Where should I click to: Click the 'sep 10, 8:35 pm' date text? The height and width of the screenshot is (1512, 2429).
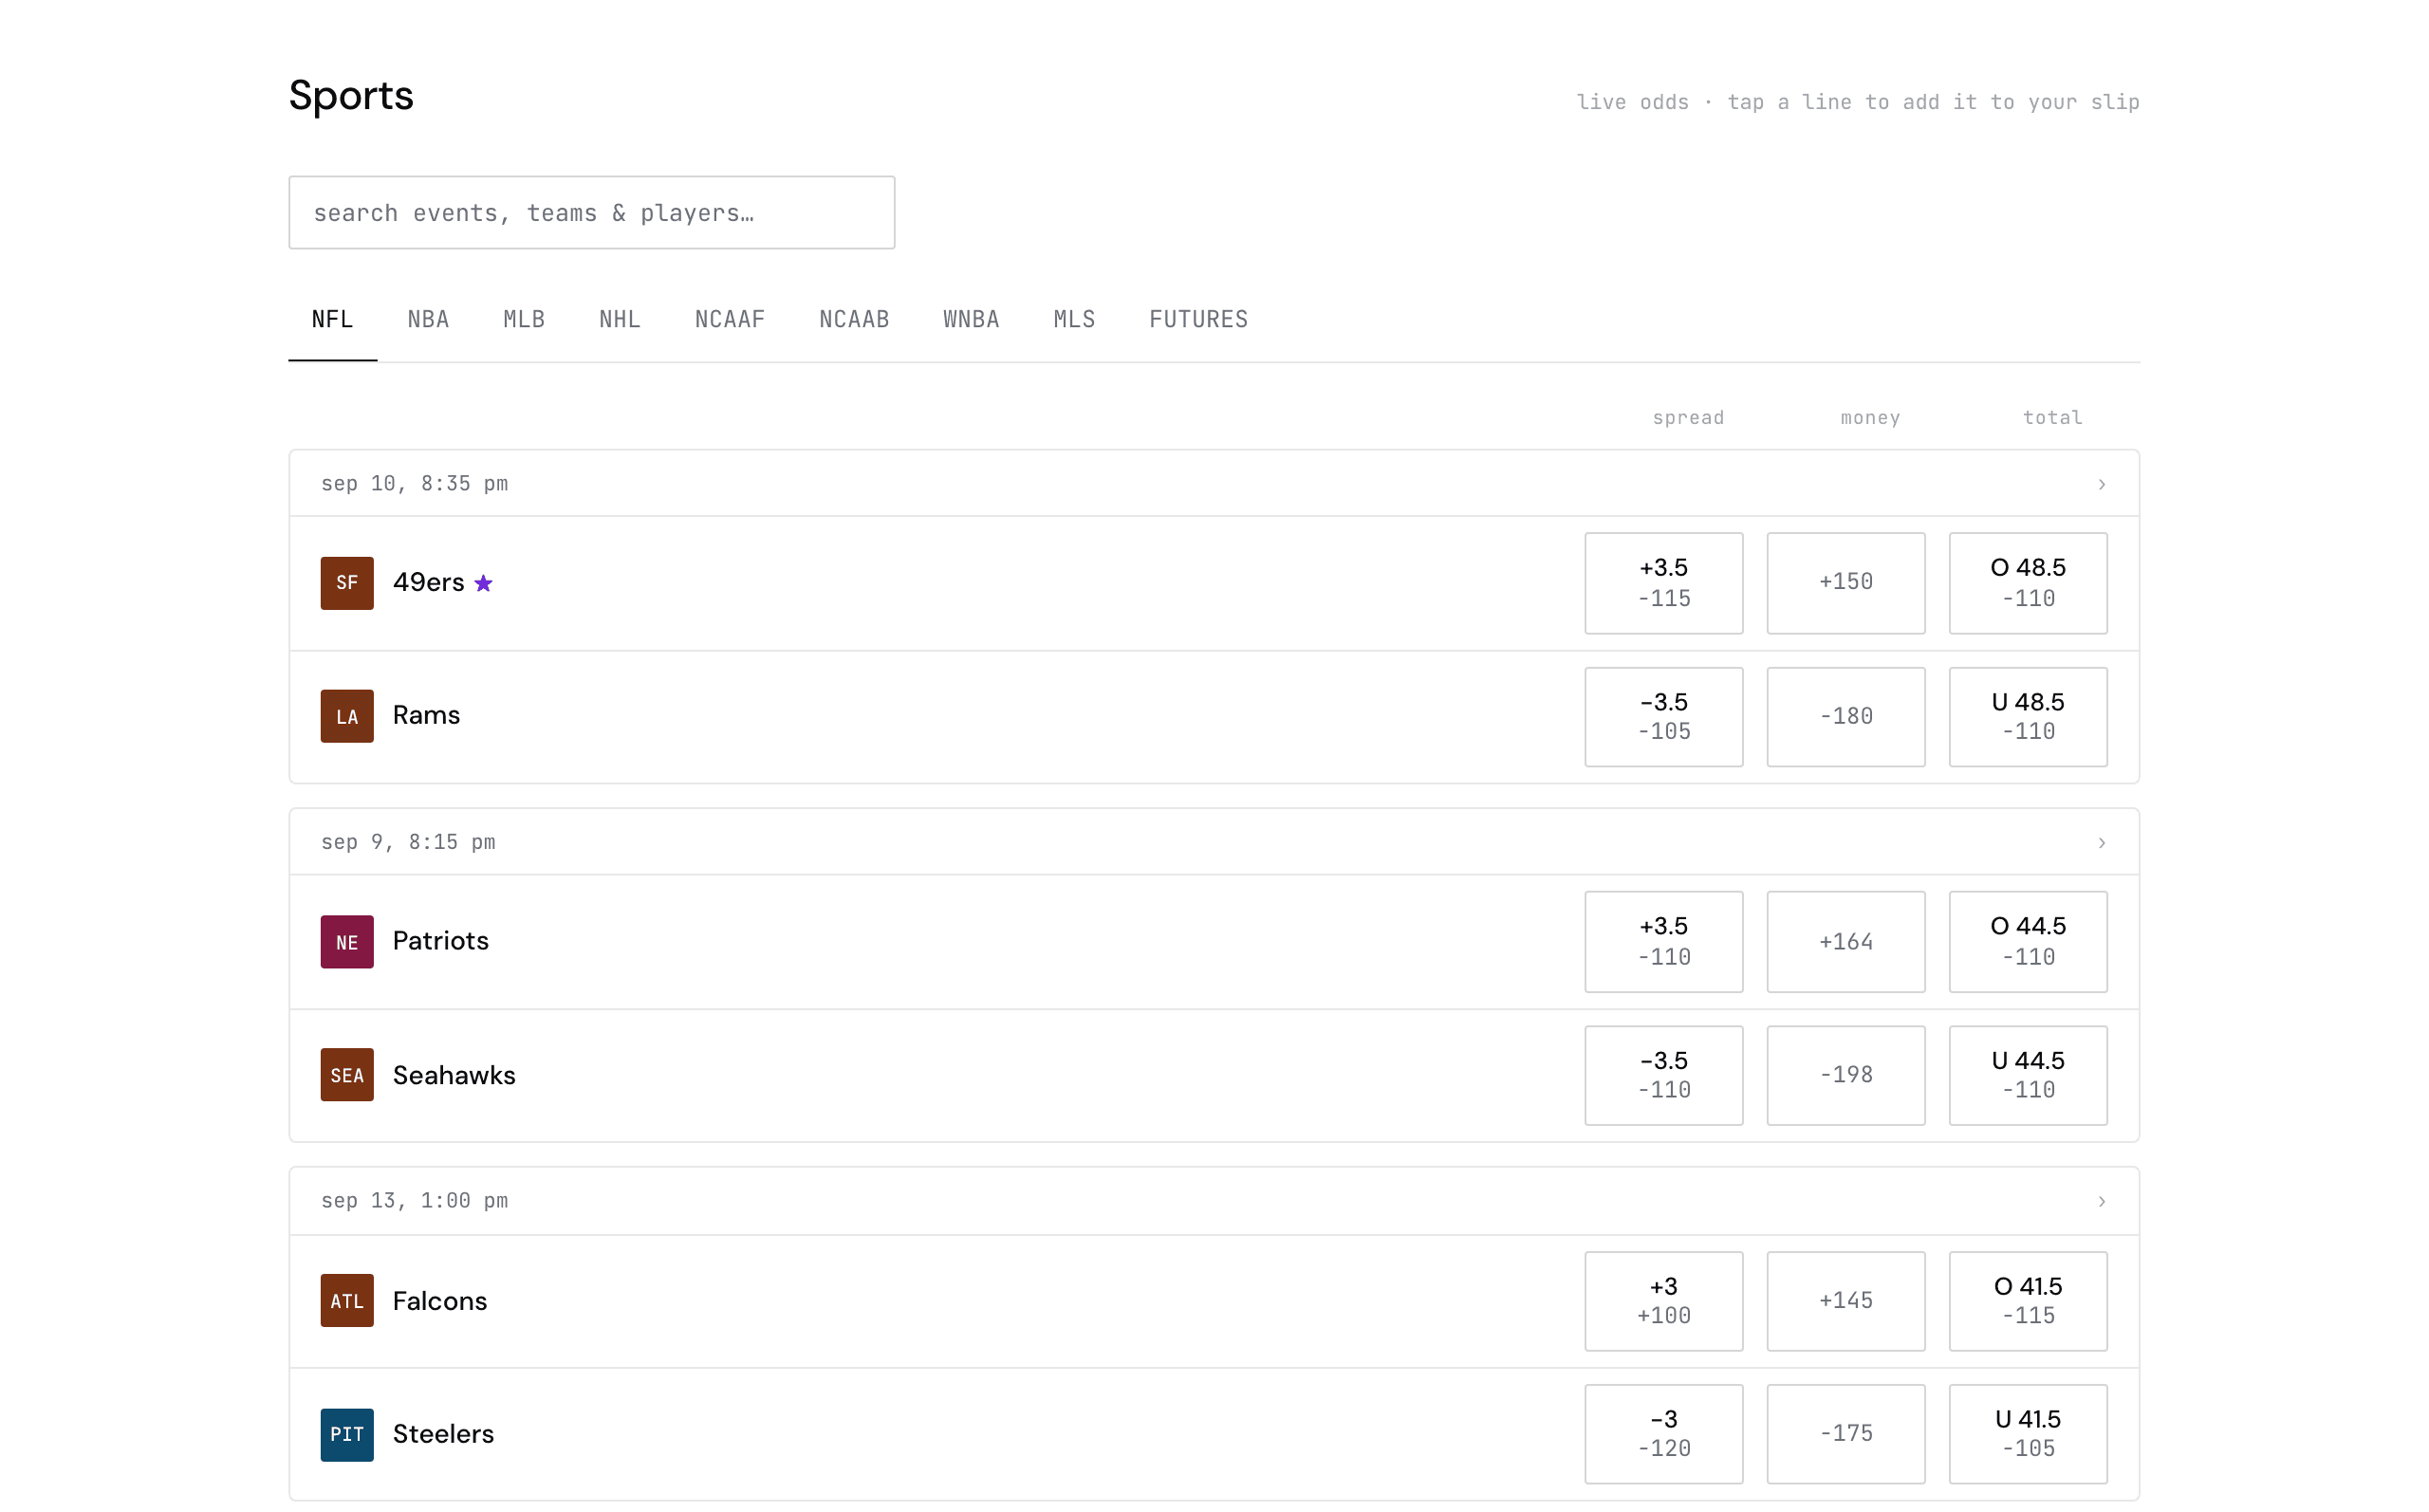point(414,484)
